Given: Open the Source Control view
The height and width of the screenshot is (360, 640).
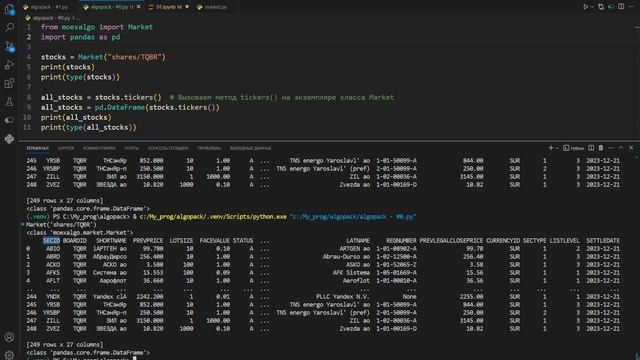Looking at the screenshot, I should tap(9, 47).
